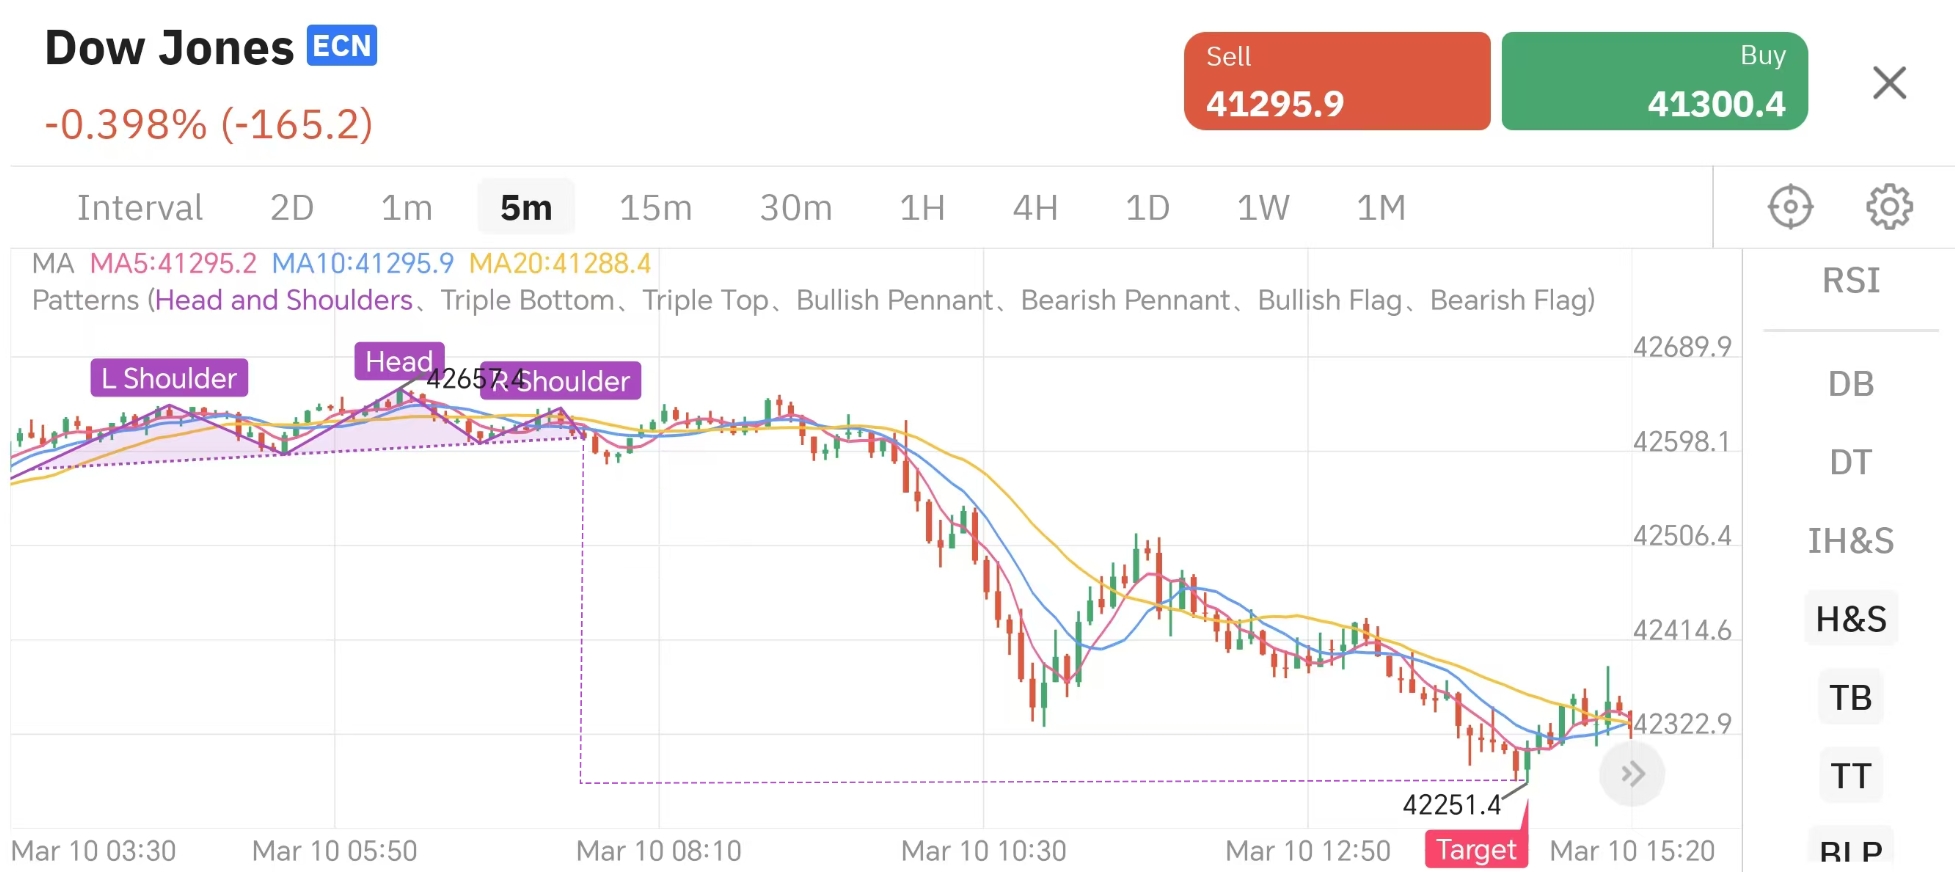
Task: Switch interval to 1m
Action: click(406, 208)
